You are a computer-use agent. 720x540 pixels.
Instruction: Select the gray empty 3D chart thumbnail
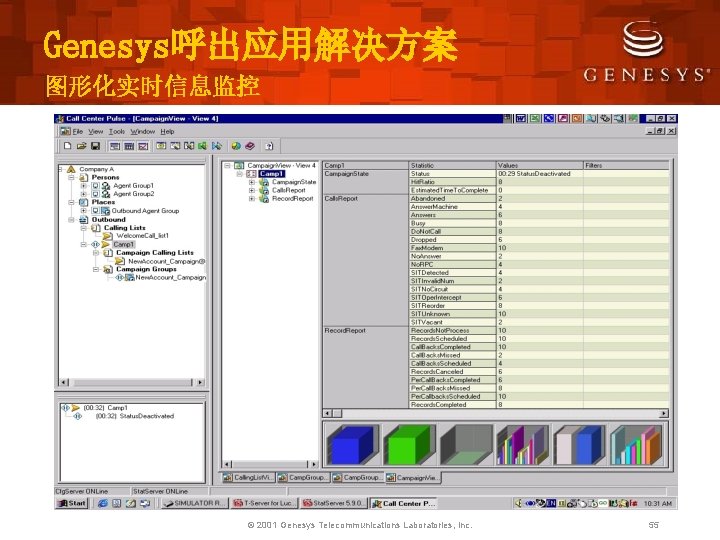point(466,445)
